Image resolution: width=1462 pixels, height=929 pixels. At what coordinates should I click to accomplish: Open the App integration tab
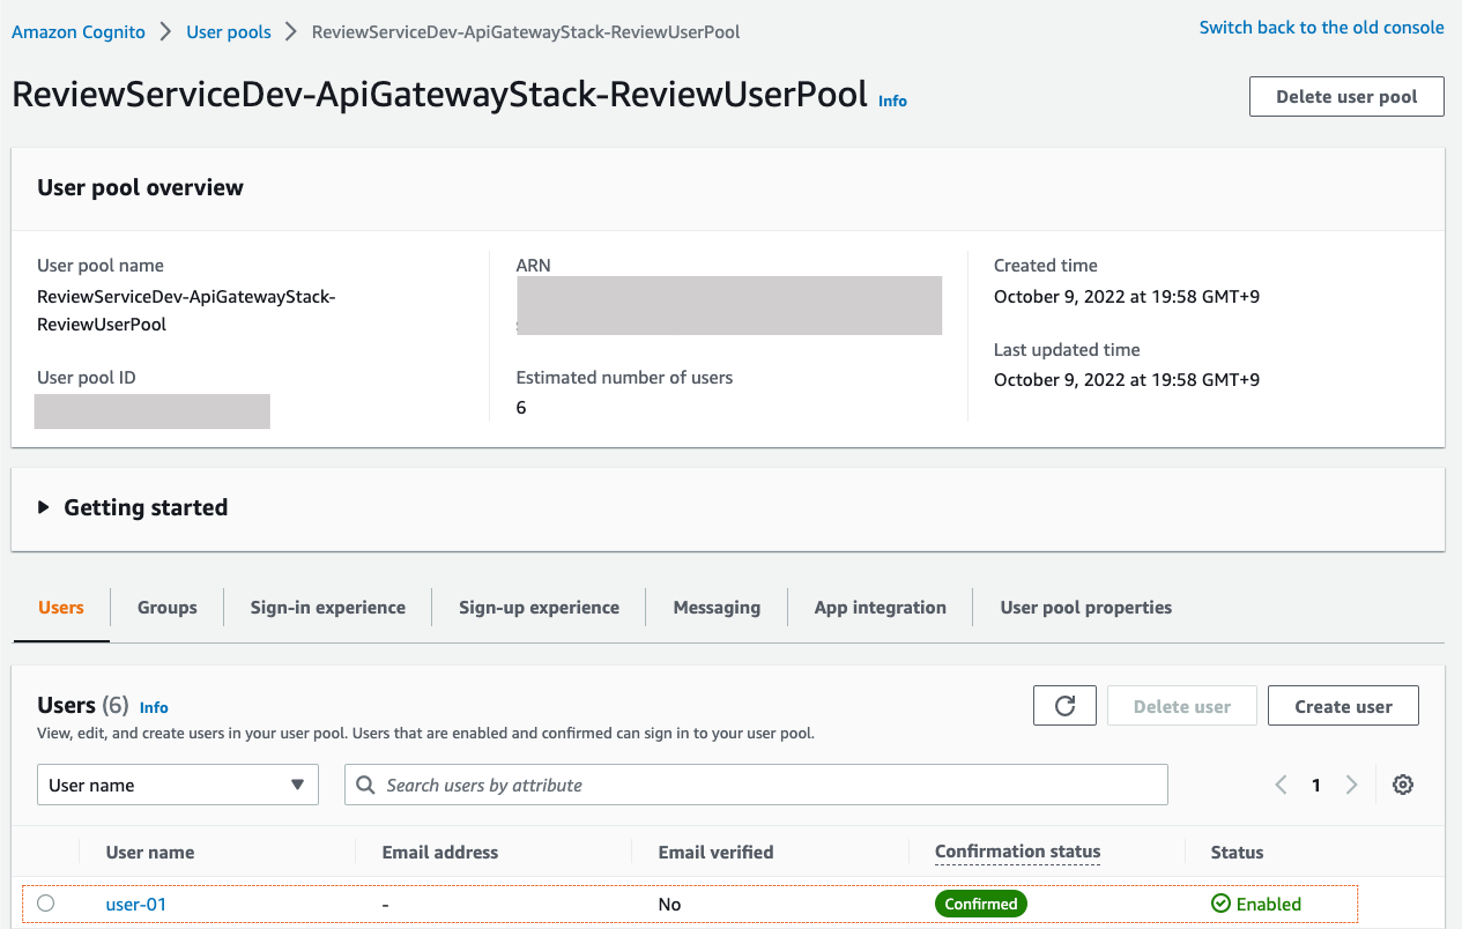(880, 607)
